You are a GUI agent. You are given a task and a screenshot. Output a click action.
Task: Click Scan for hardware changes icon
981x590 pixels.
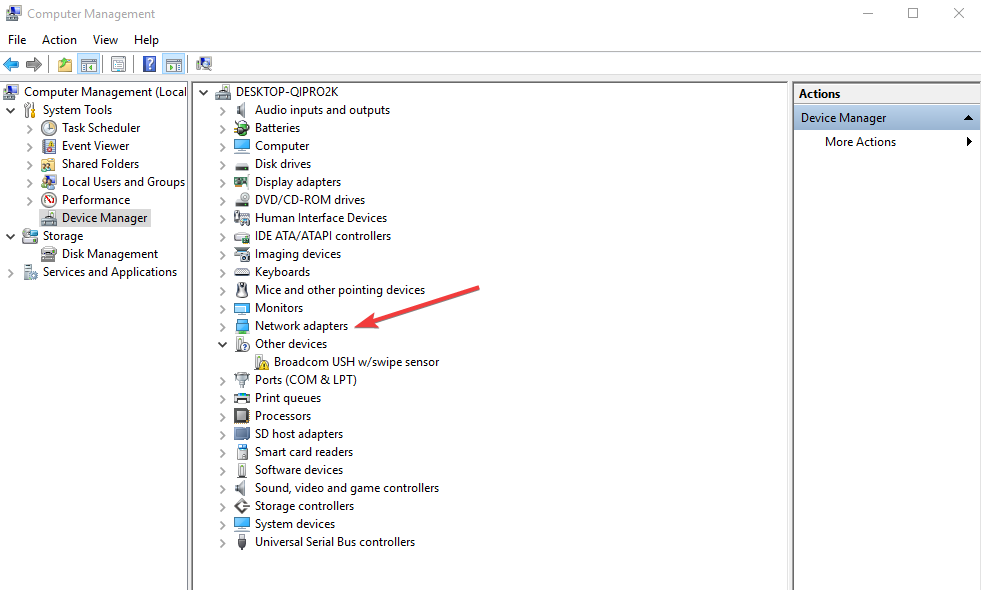point(204,65)
